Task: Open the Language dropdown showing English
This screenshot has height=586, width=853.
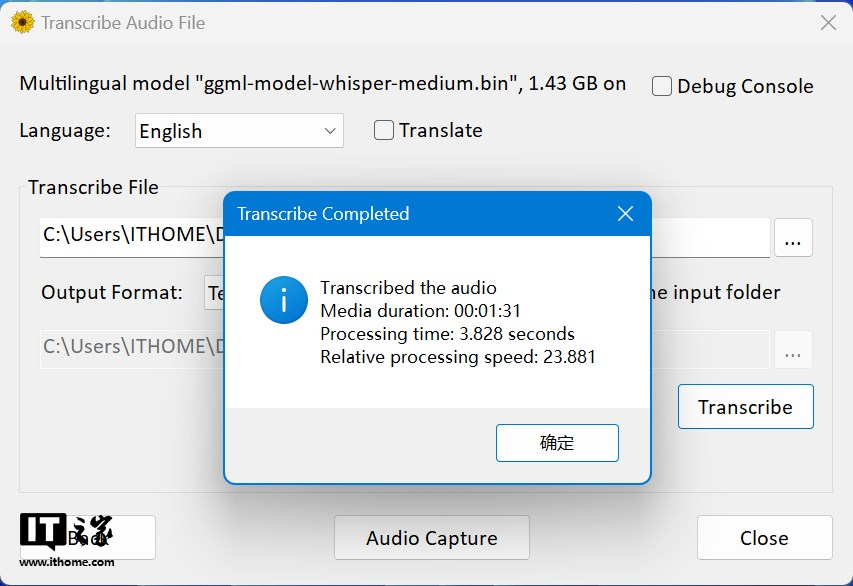Action: pyautogui.click(x=239, y=131)
